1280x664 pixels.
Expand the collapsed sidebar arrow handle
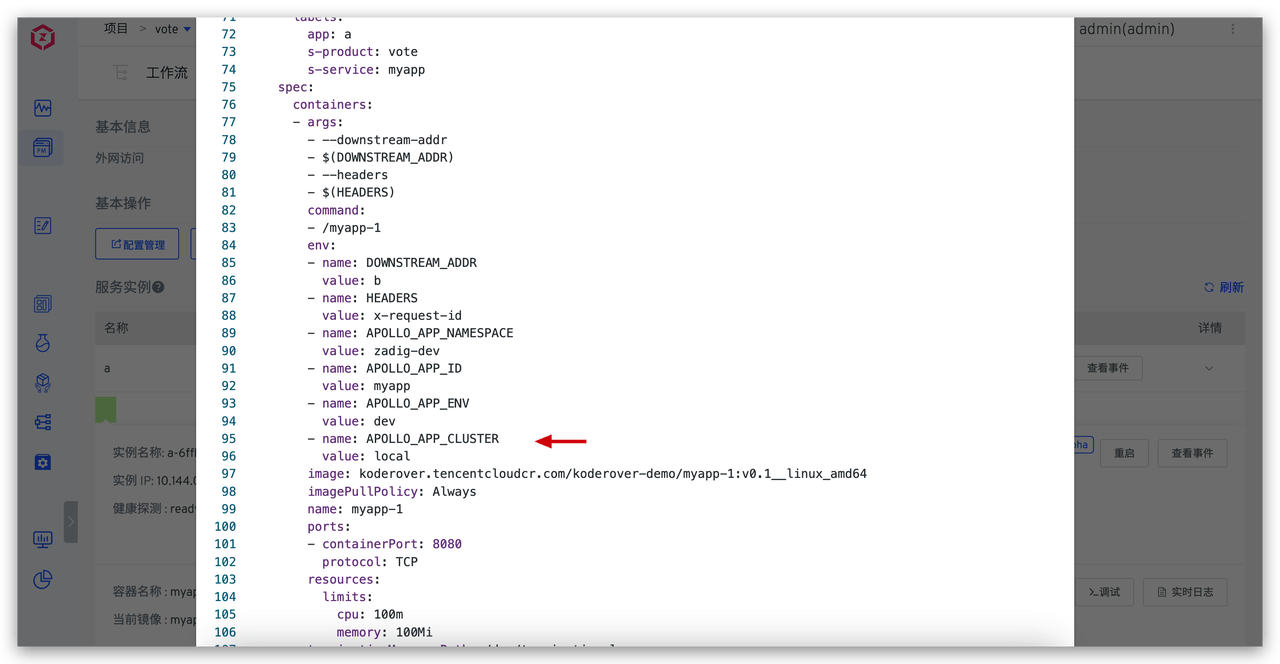(x=70, y=522)
